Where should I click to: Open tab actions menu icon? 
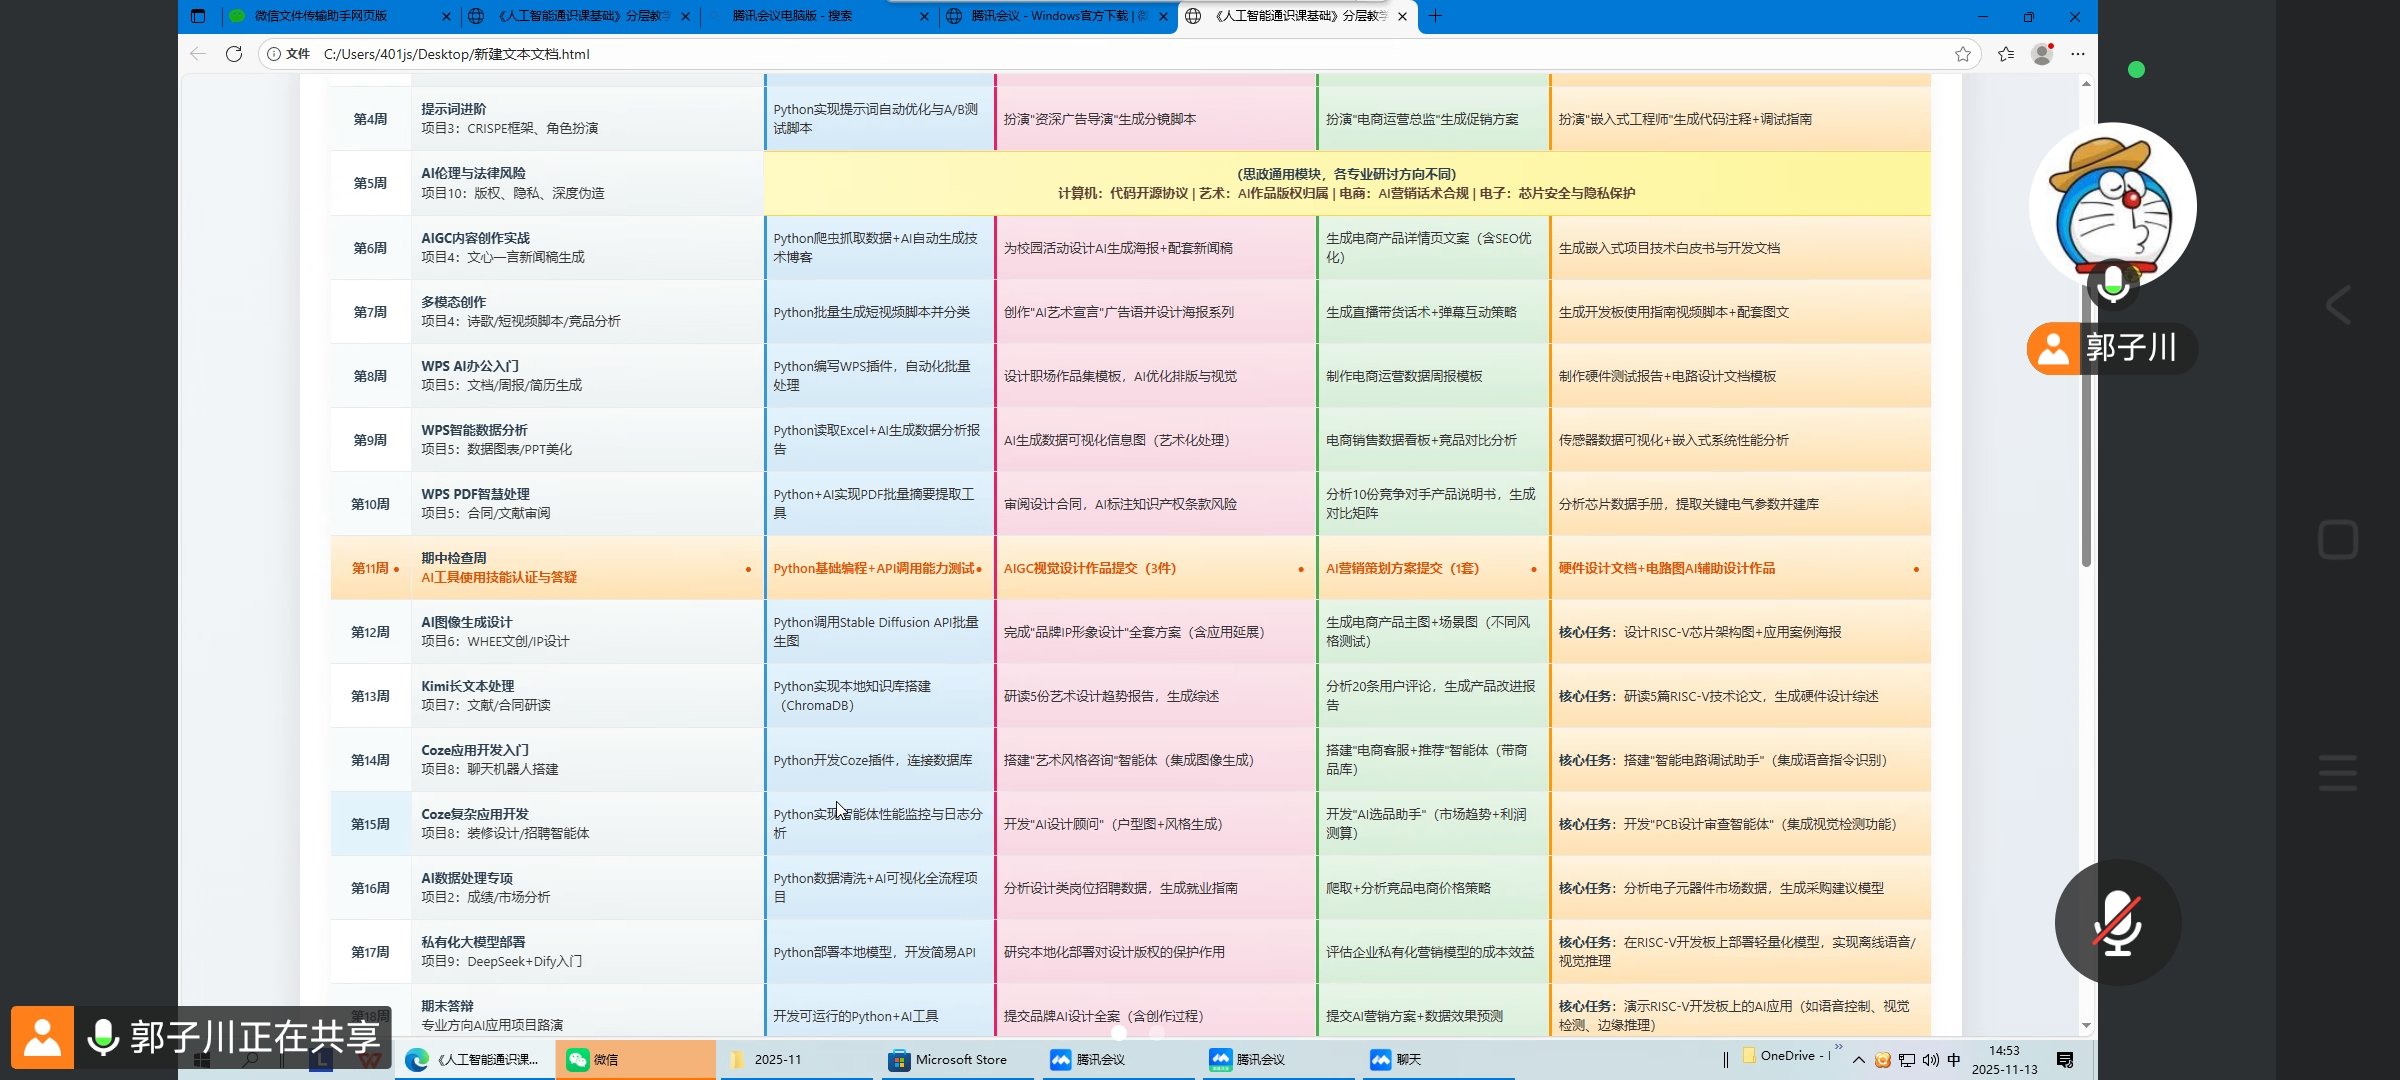coord(198,16)
